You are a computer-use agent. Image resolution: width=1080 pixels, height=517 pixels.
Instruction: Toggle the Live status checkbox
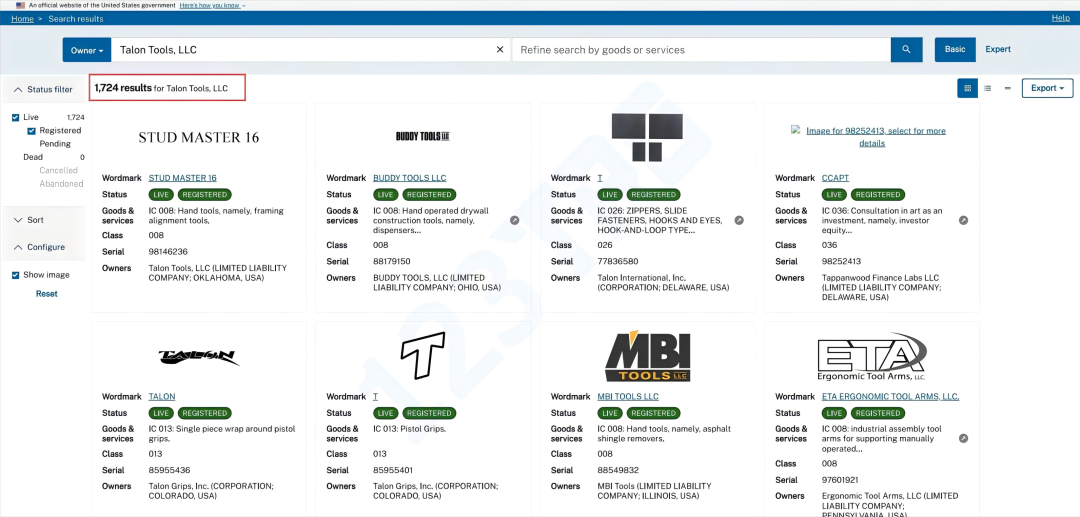coord(16,117)
